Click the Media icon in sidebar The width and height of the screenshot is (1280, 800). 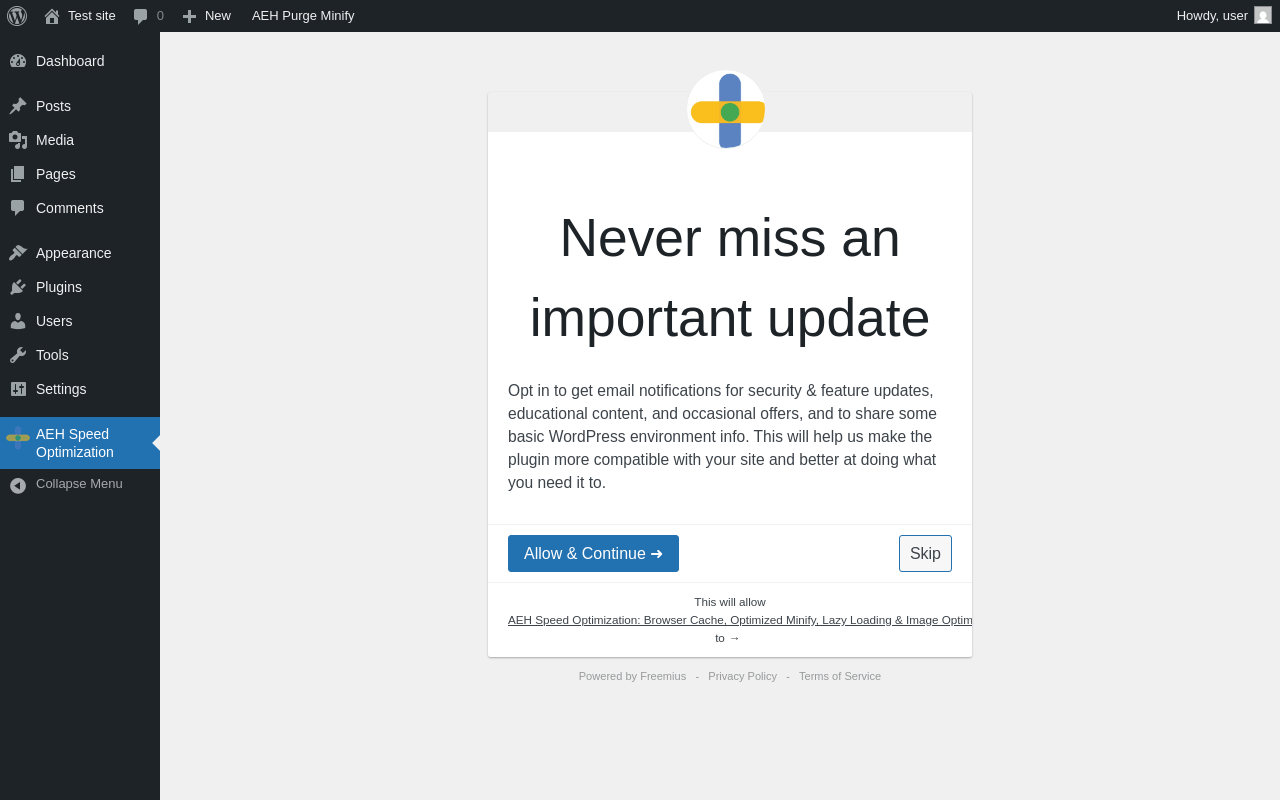(x=18, y=140)
